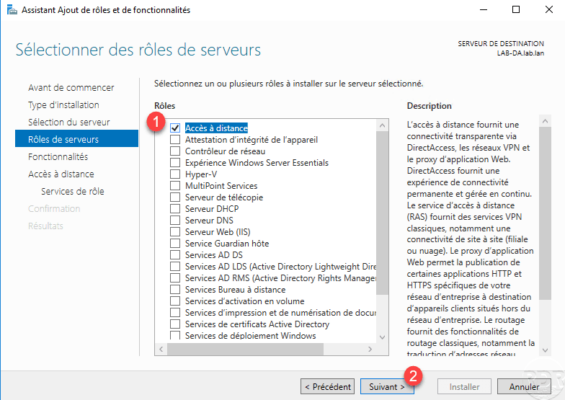
Task: Enable Services d'activation en volume checkbox
Action: click(x=175, y=301)
